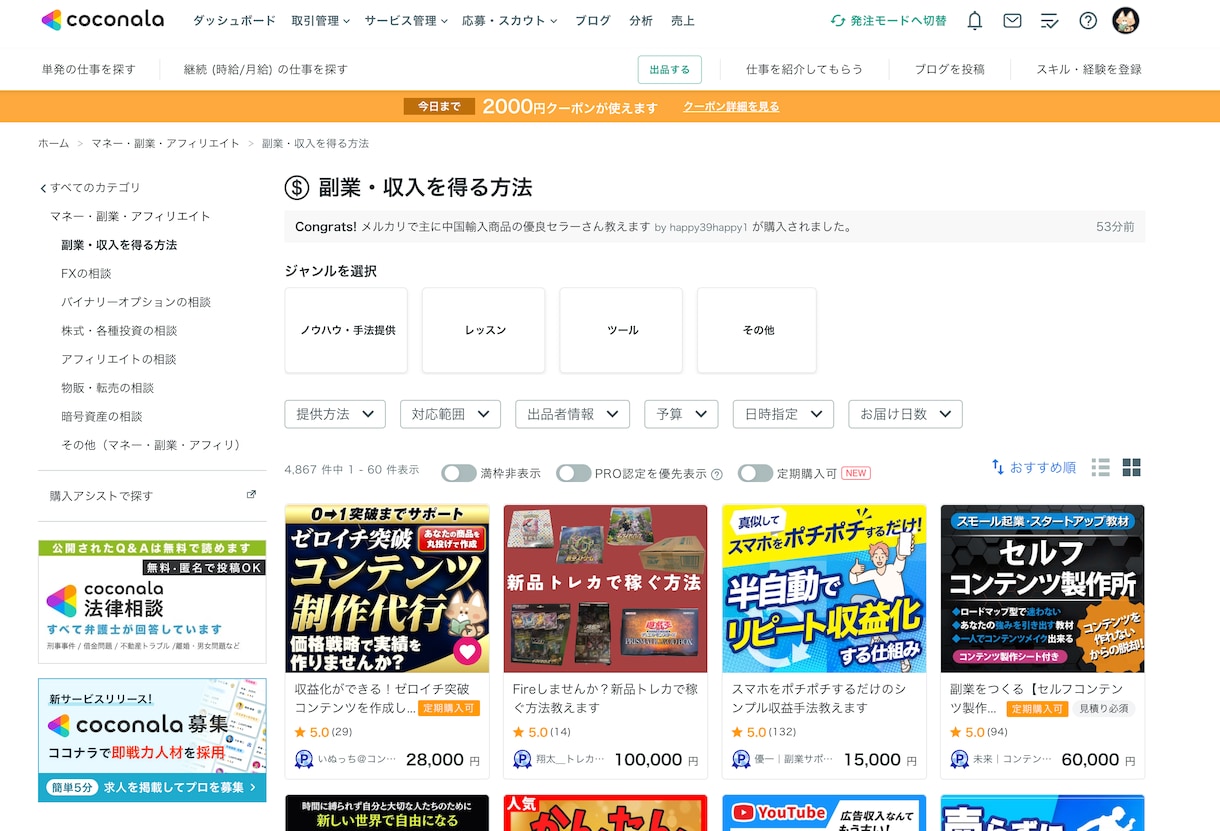Expand the 応募・スカウト menu
1220x831 pixels.
click(x=510, y=20)
